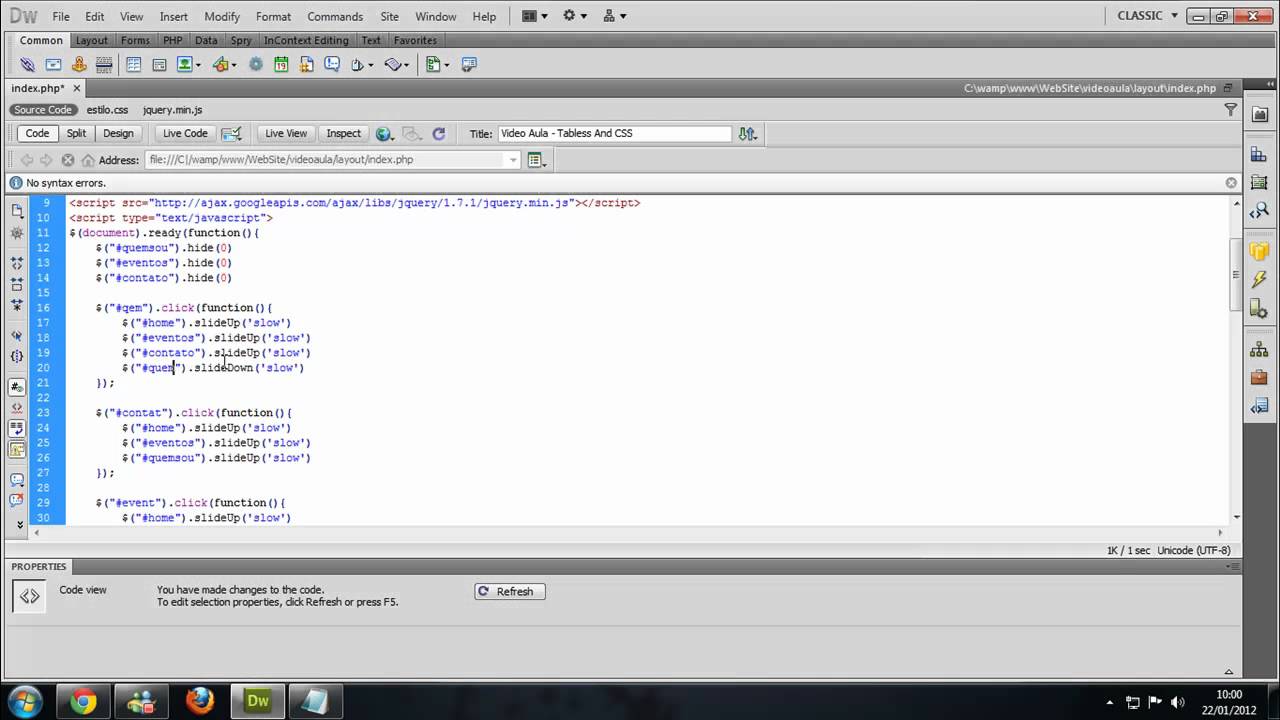Open the Images dropdown in Common toolbar

189,64
